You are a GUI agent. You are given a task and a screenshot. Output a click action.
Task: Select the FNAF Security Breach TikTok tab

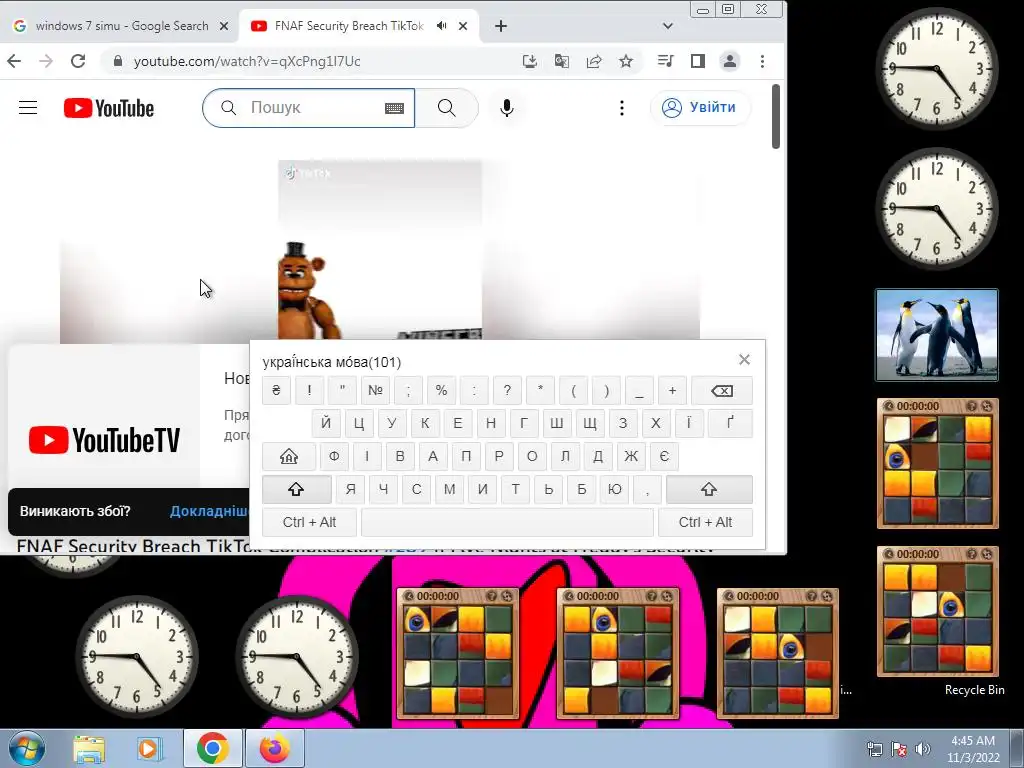tap(349, 26)
